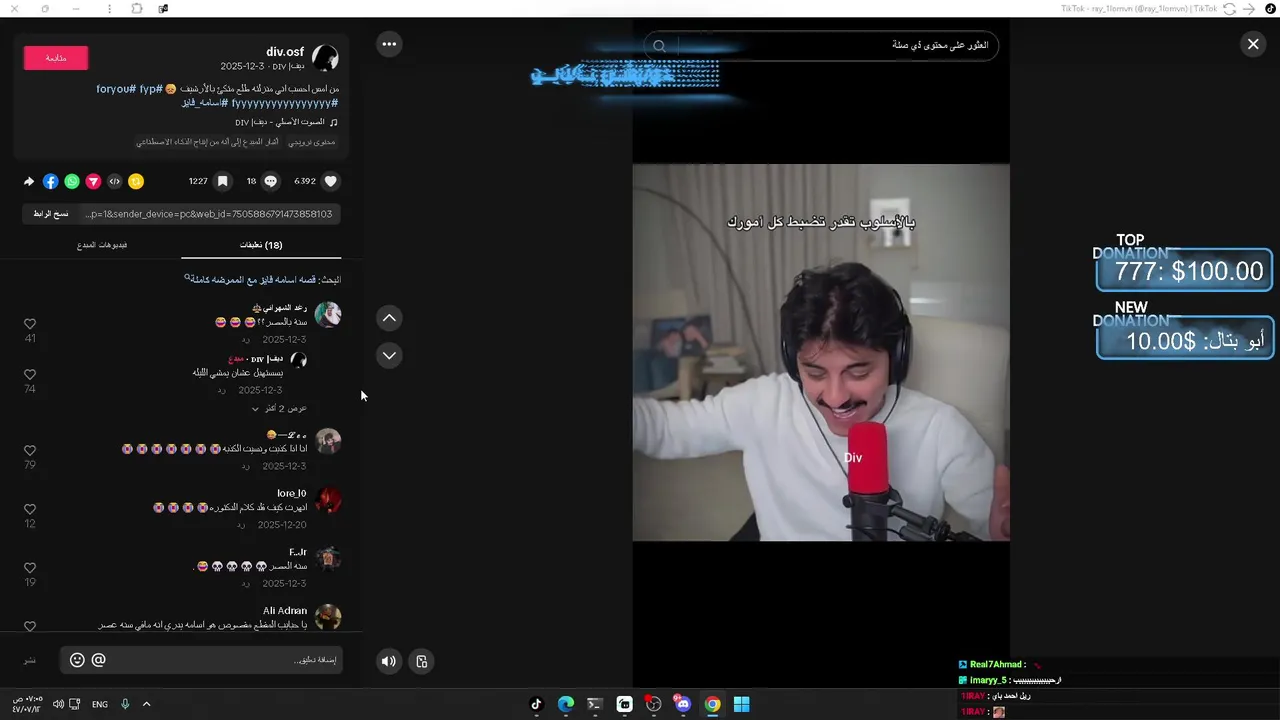The height and width of the screenshot is (720, 1280).
Task: Like the comment with 41 likes
Action: 30,324
